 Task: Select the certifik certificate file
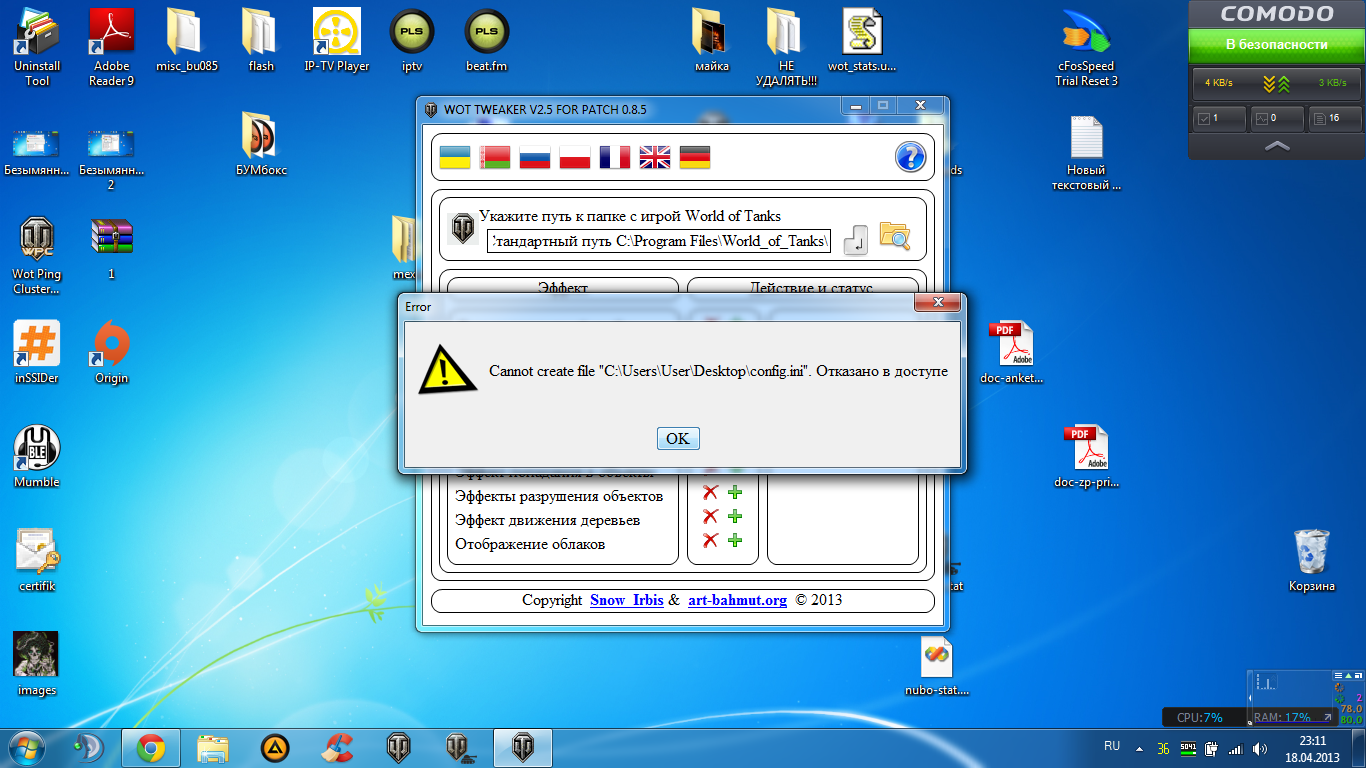pos(37,560)
